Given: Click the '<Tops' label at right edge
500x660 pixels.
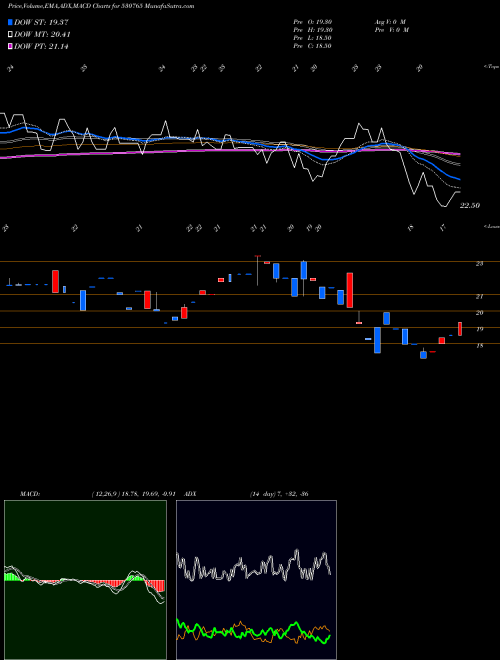Looking at the screenshot, I should click(x=491, y=67).
